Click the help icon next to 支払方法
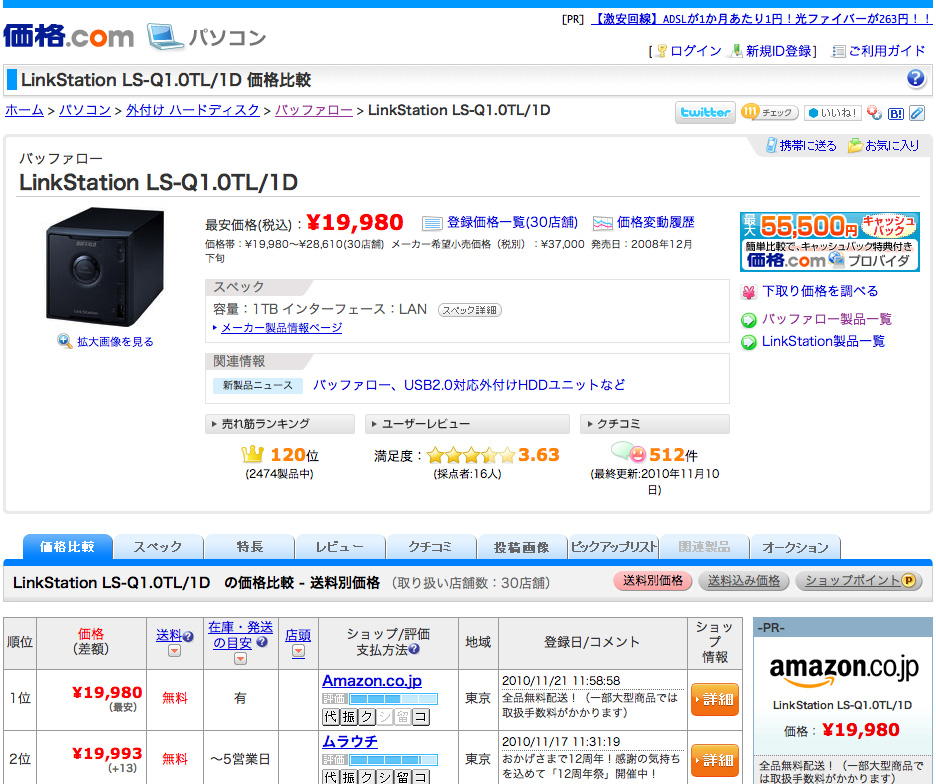The width and height of the screenshot is (936, 784). pyautogui.click(x=414, y=648)
